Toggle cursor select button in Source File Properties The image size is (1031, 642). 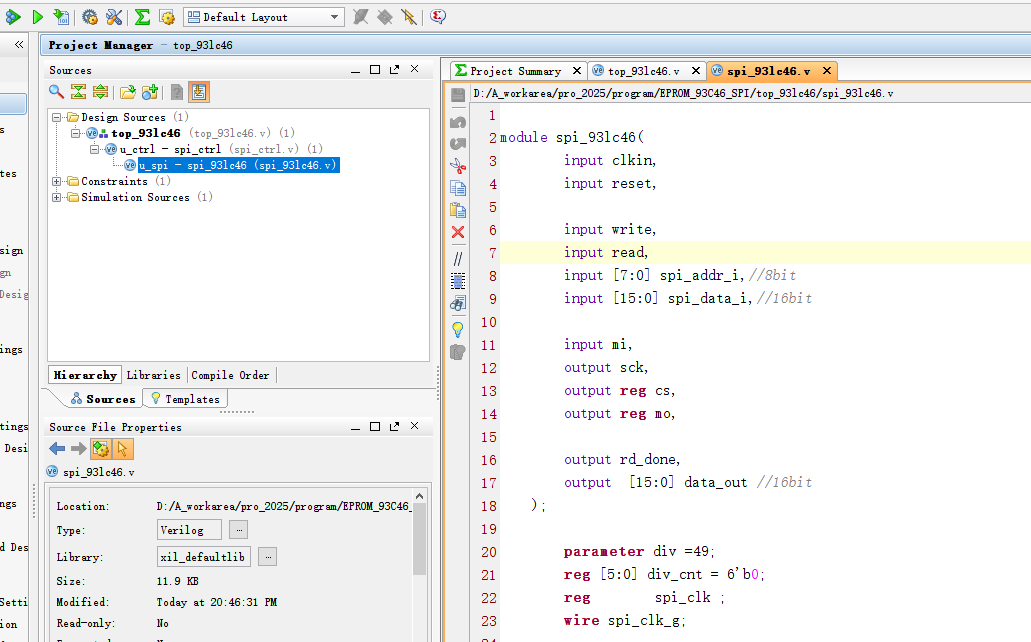(x=122, y=449)
